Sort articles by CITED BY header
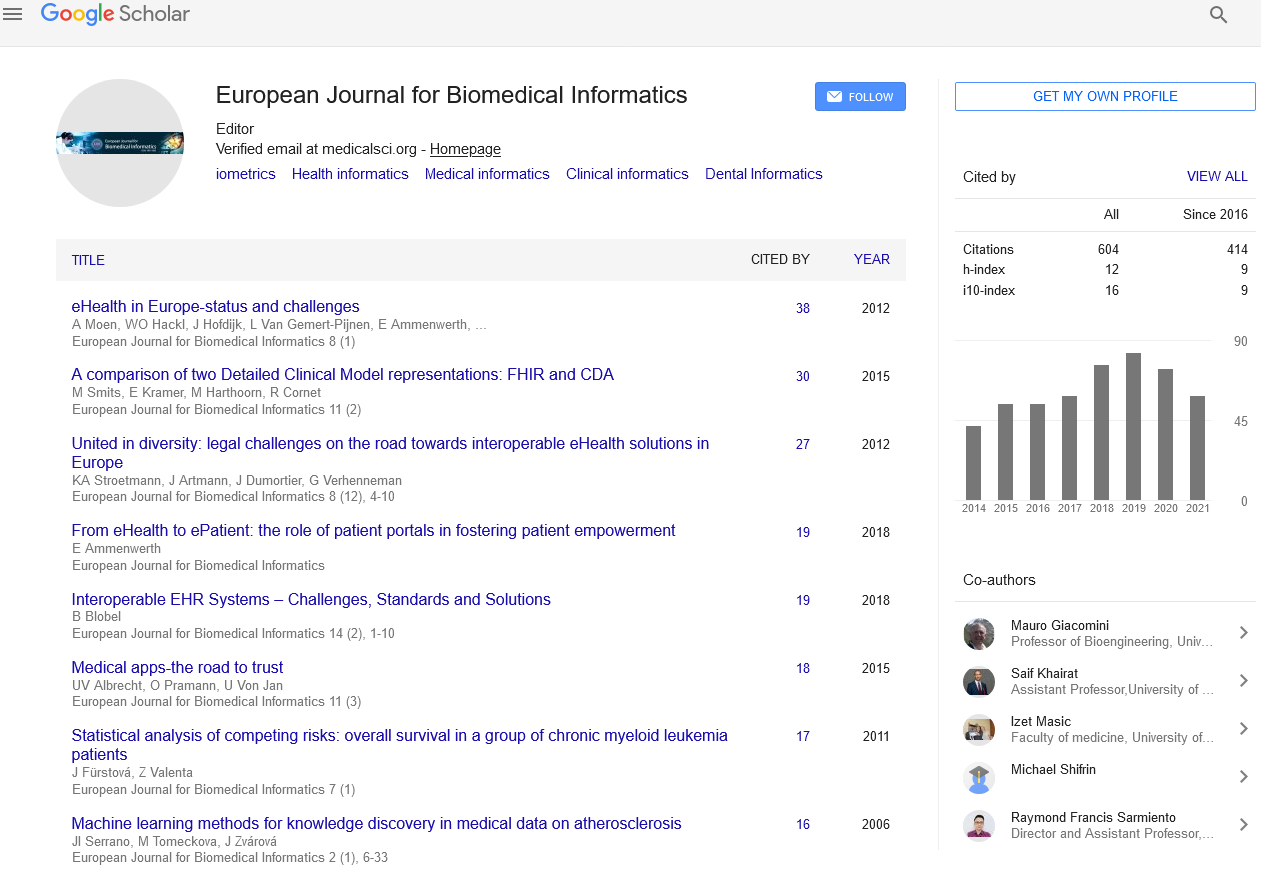1261x873 pixels. [780, 260]
